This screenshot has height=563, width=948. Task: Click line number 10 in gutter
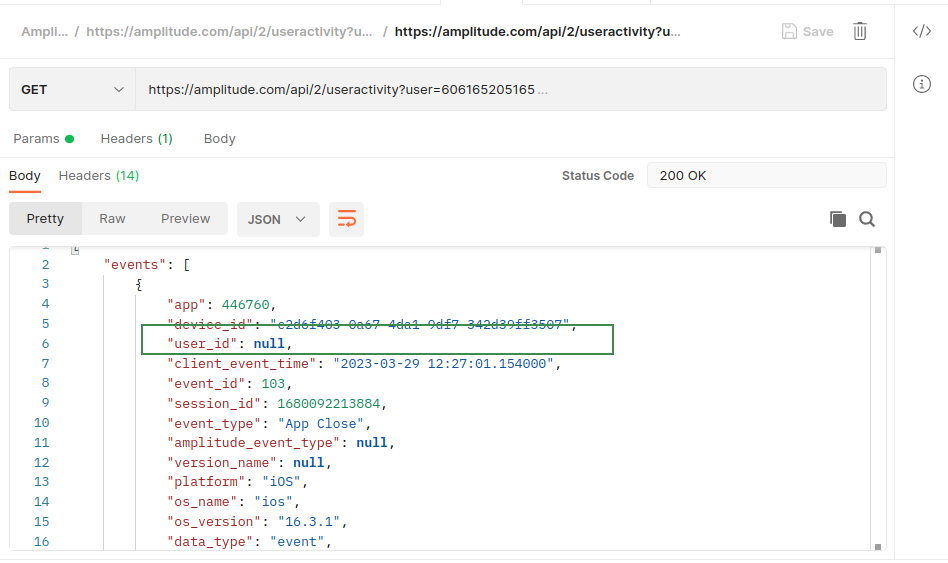[x=41, y=423]
